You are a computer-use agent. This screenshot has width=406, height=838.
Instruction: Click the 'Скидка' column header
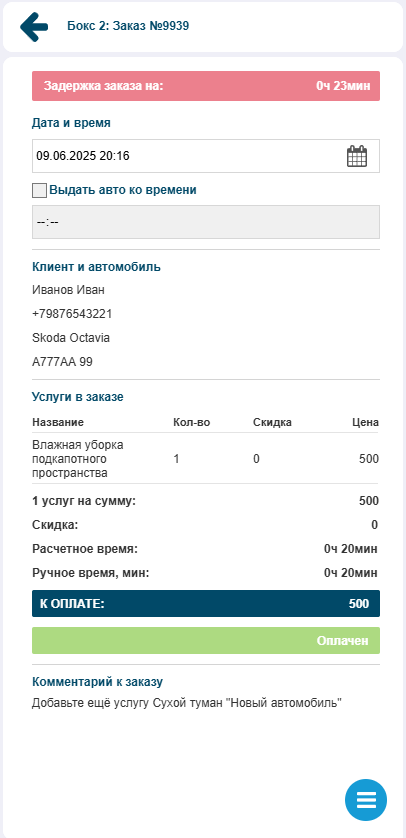[x=272, y=423]
